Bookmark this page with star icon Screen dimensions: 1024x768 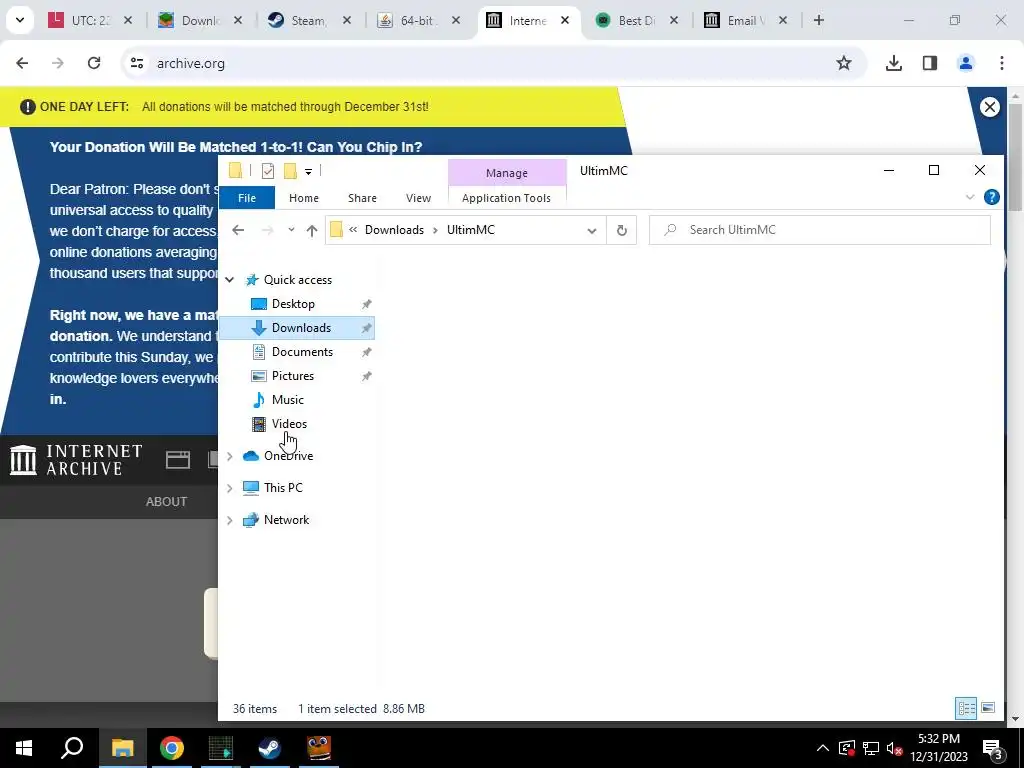[x=844, y=63]
